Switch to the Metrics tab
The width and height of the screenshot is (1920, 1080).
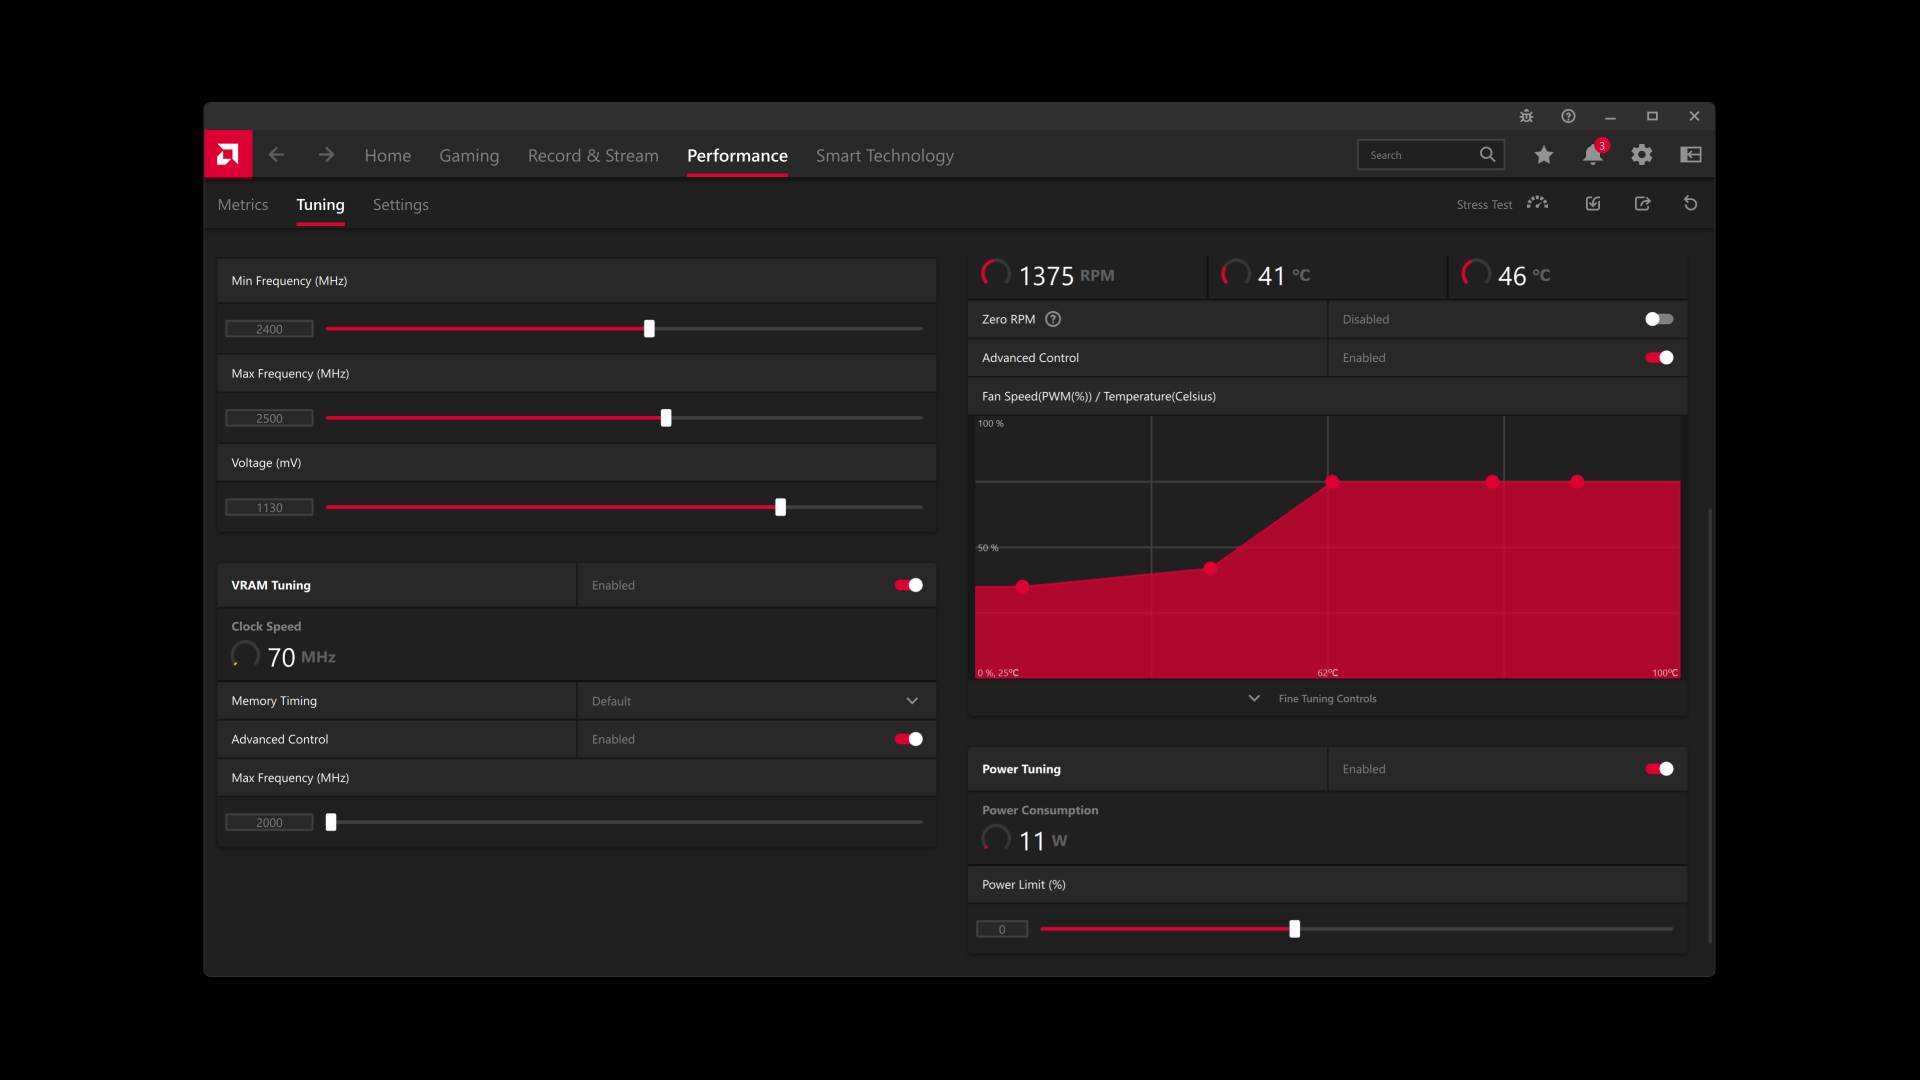pos(243,204)
